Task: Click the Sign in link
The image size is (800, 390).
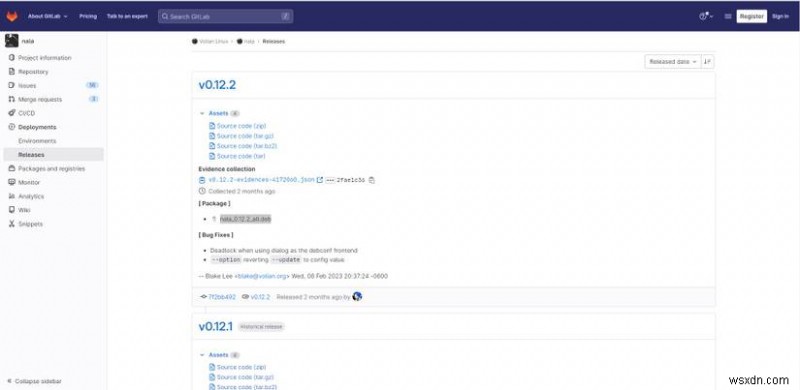Action: tap(780, 16)
